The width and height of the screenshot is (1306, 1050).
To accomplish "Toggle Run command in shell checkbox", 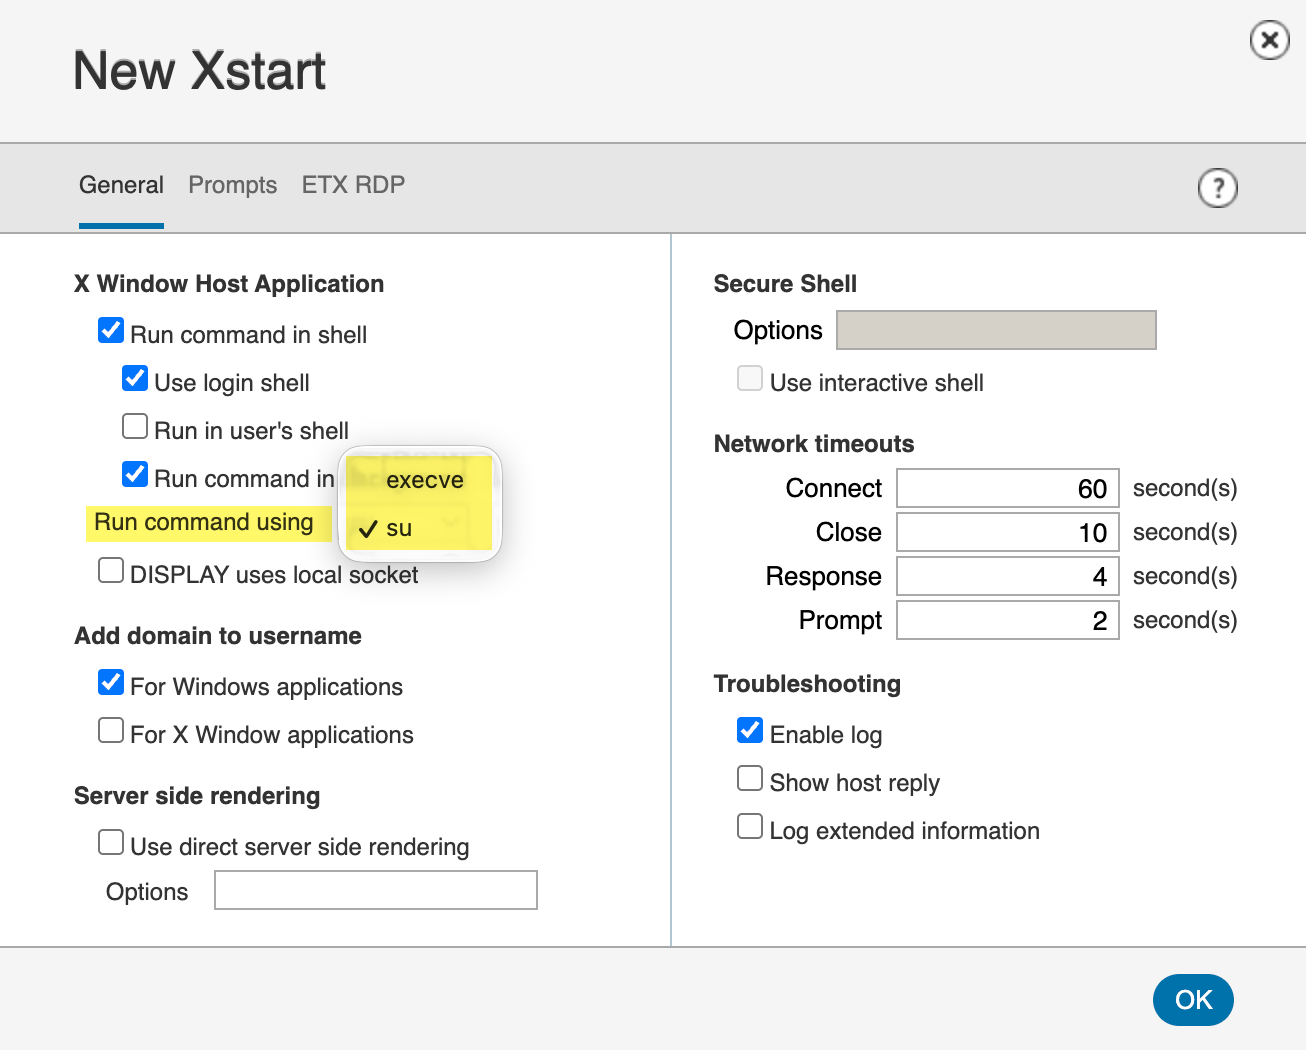I will coord(111,331).
